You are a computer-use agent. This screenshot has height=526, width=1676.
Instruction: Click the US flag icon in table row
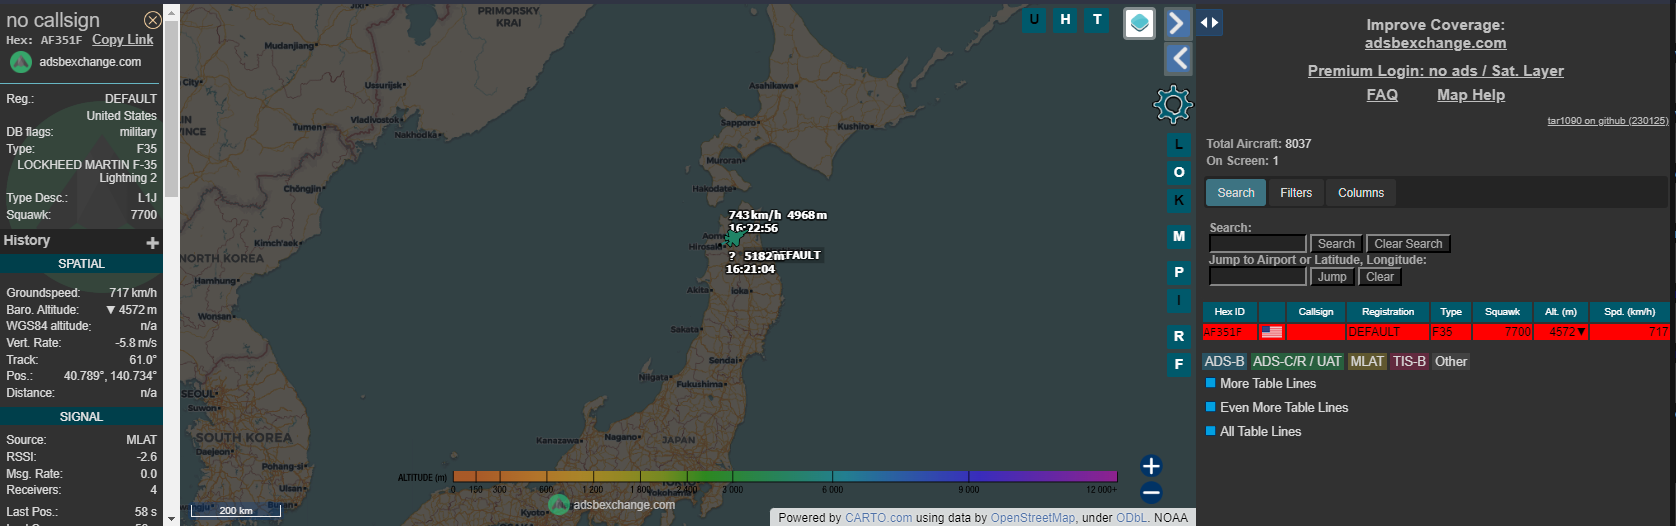pyautogui.click(x=1272, y=332)
